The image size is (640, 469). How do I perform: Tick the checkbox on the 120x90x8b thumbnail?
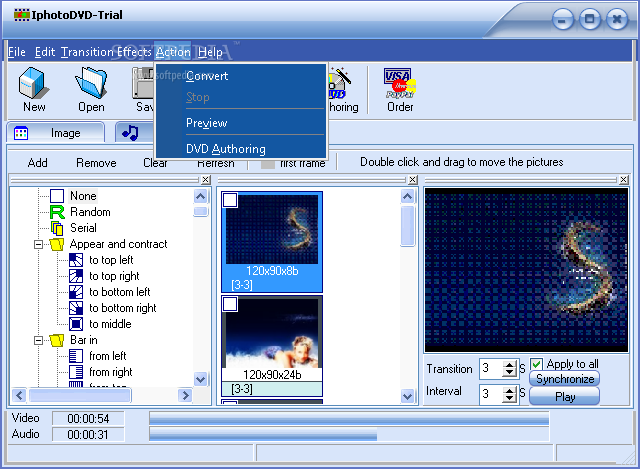pos(230,200)
